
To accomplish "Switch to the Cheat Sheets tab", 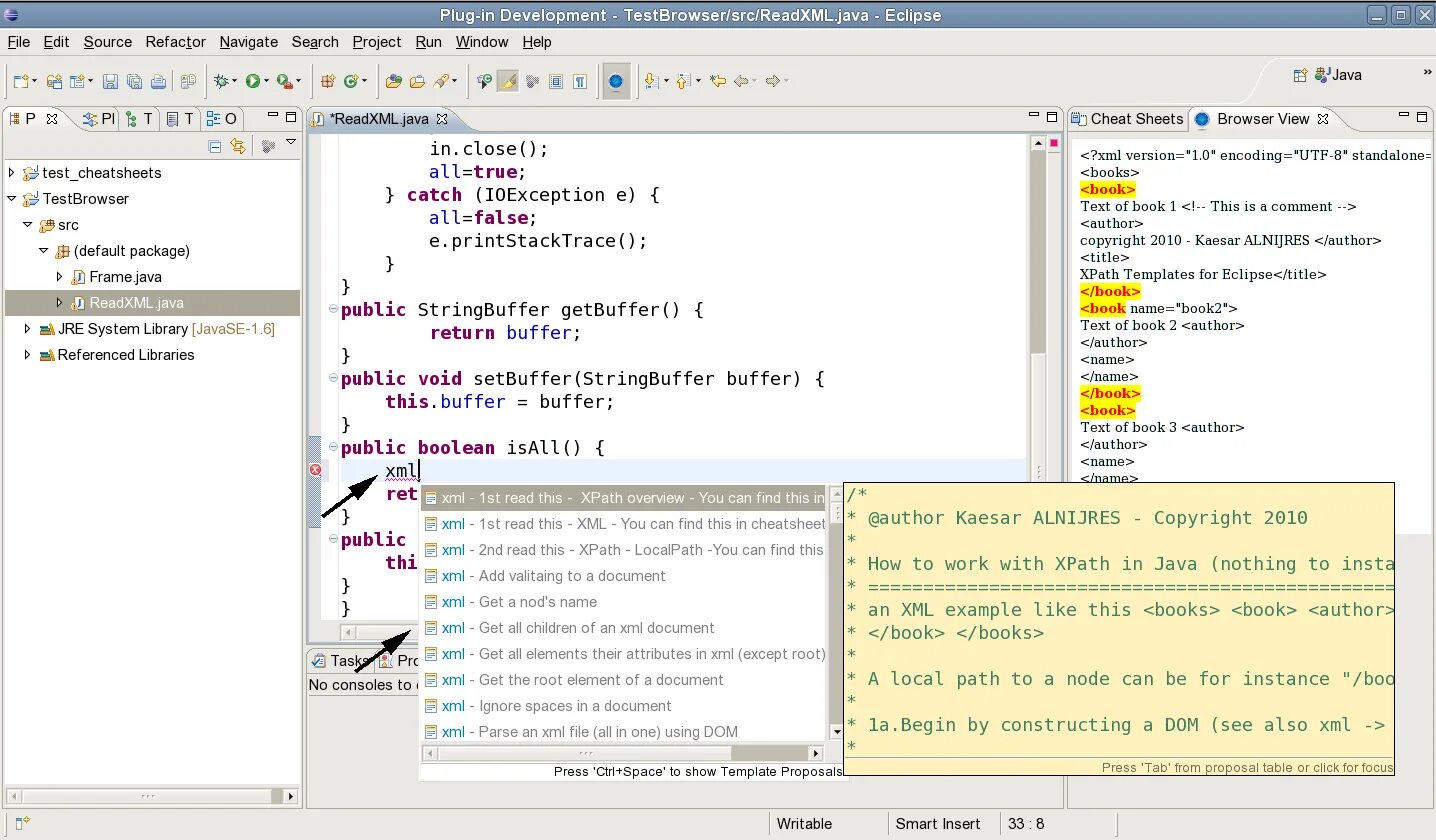I will (x=1127, y=118).
